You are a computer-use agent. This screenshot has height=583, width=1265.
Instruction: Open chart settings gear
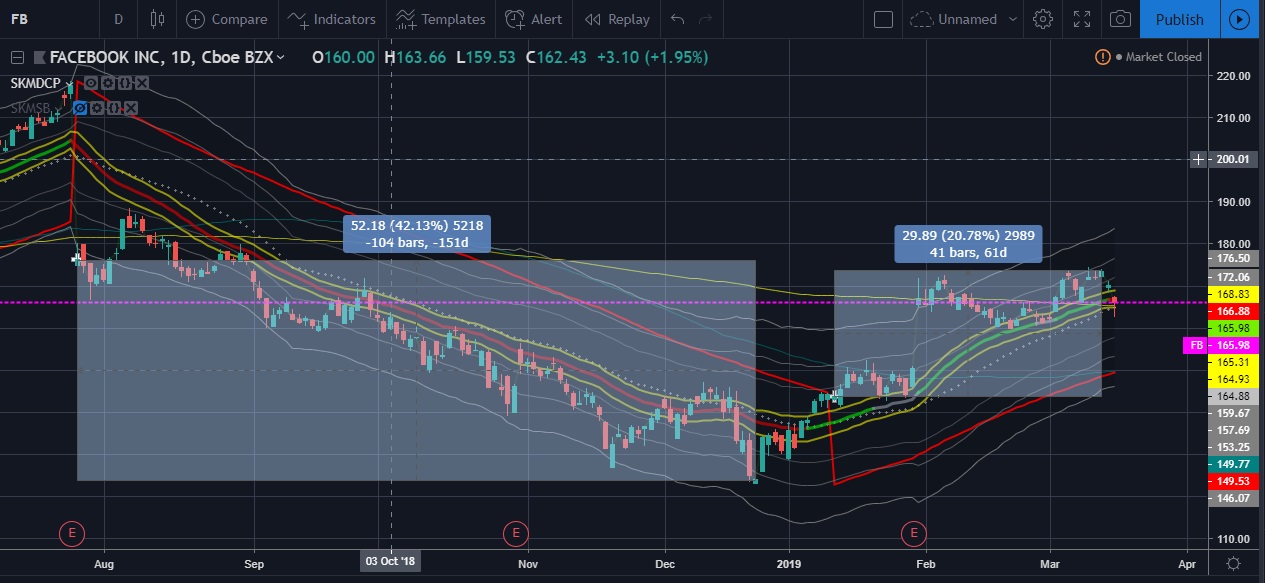pos(1043,19)
